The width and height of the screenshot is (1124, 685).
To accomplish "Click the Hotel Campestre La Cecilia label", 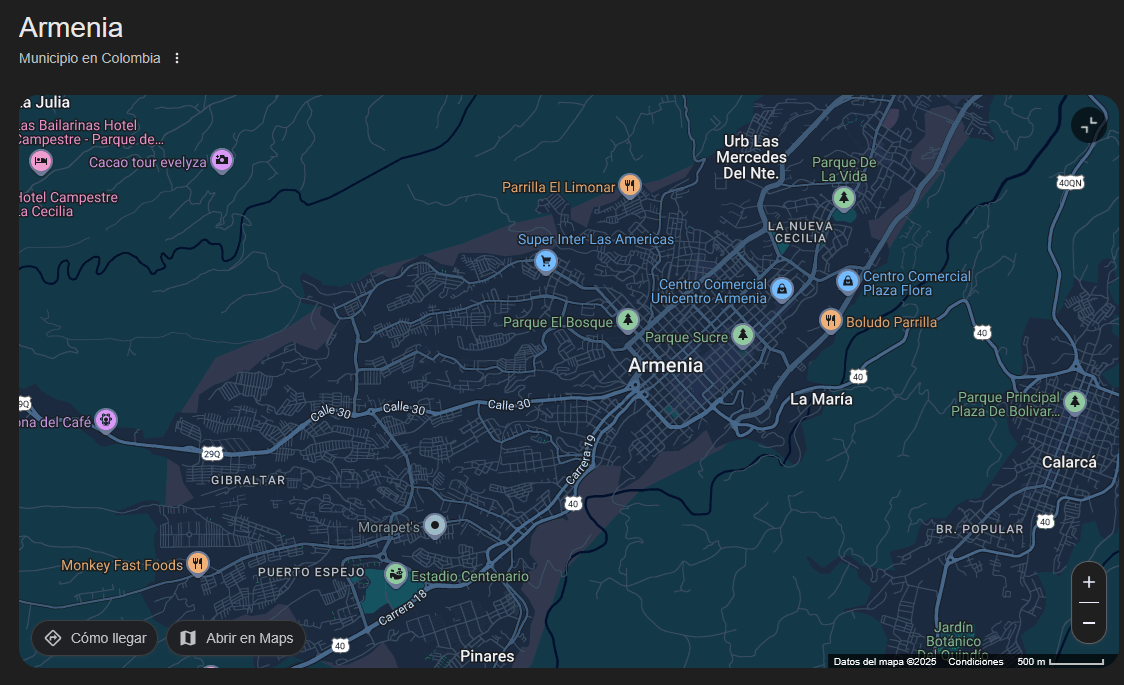I will (68, 204).
